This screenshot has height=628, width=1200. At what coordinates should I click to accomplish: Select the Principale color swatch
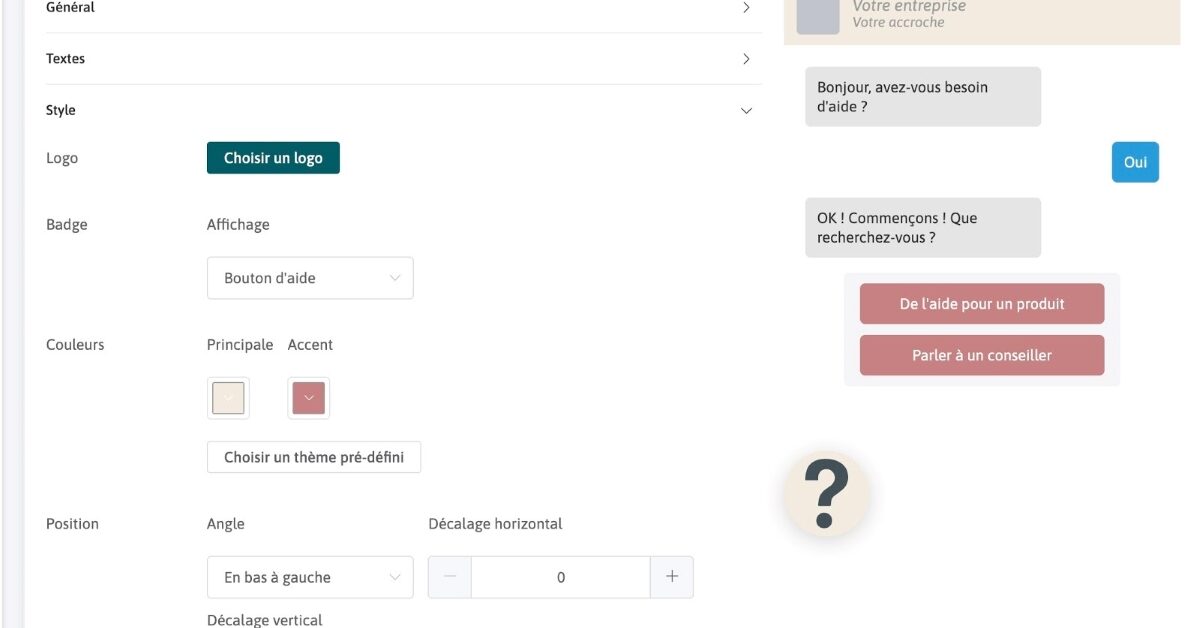(228, 397)
